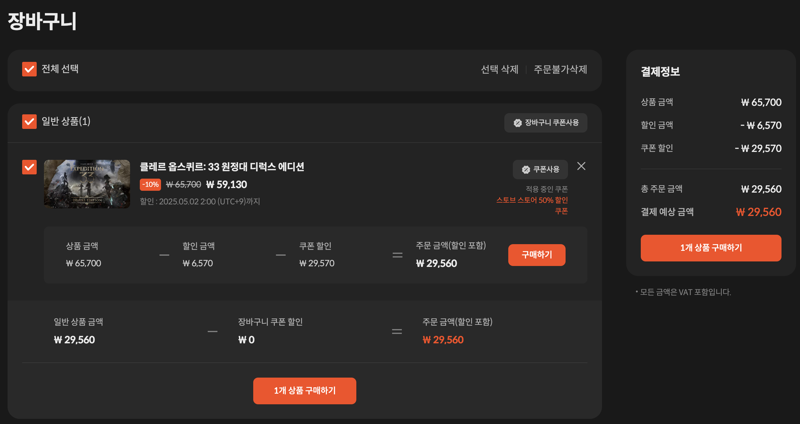Click the coupon icon in 장바구니 쿠폰사용

(x=517, y=123)
